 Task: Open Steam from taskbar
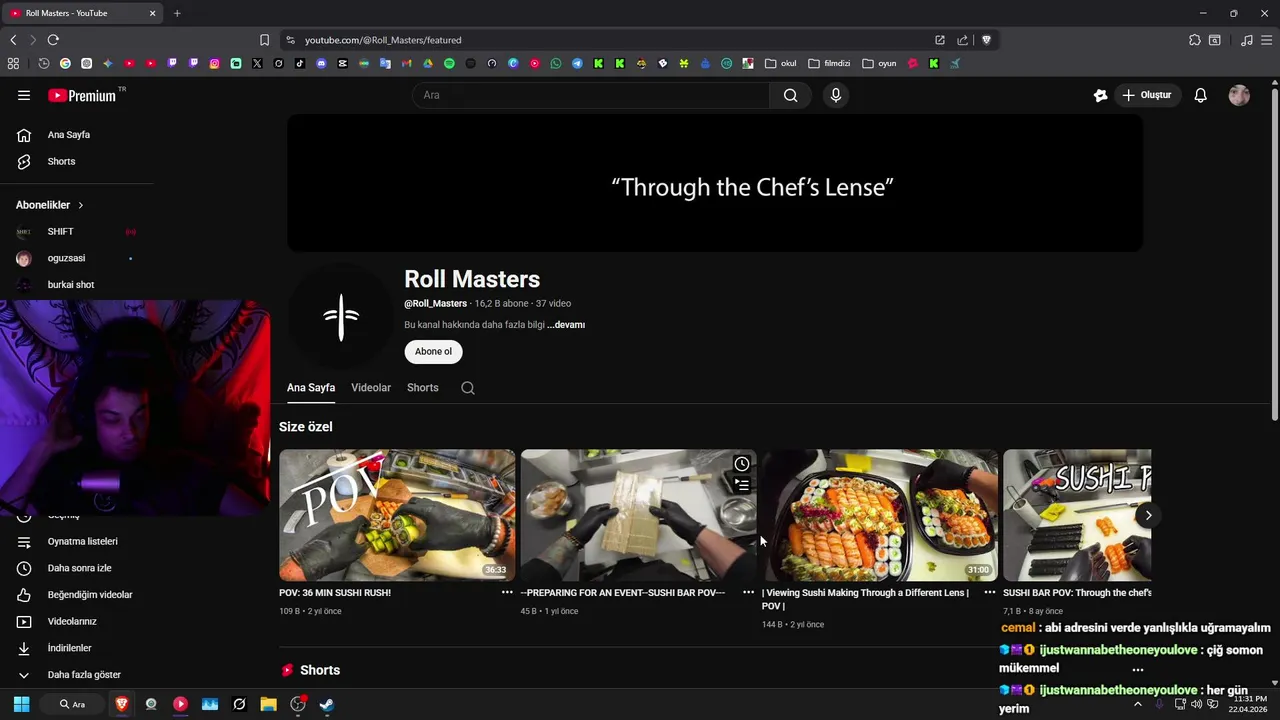coord(326,704)
